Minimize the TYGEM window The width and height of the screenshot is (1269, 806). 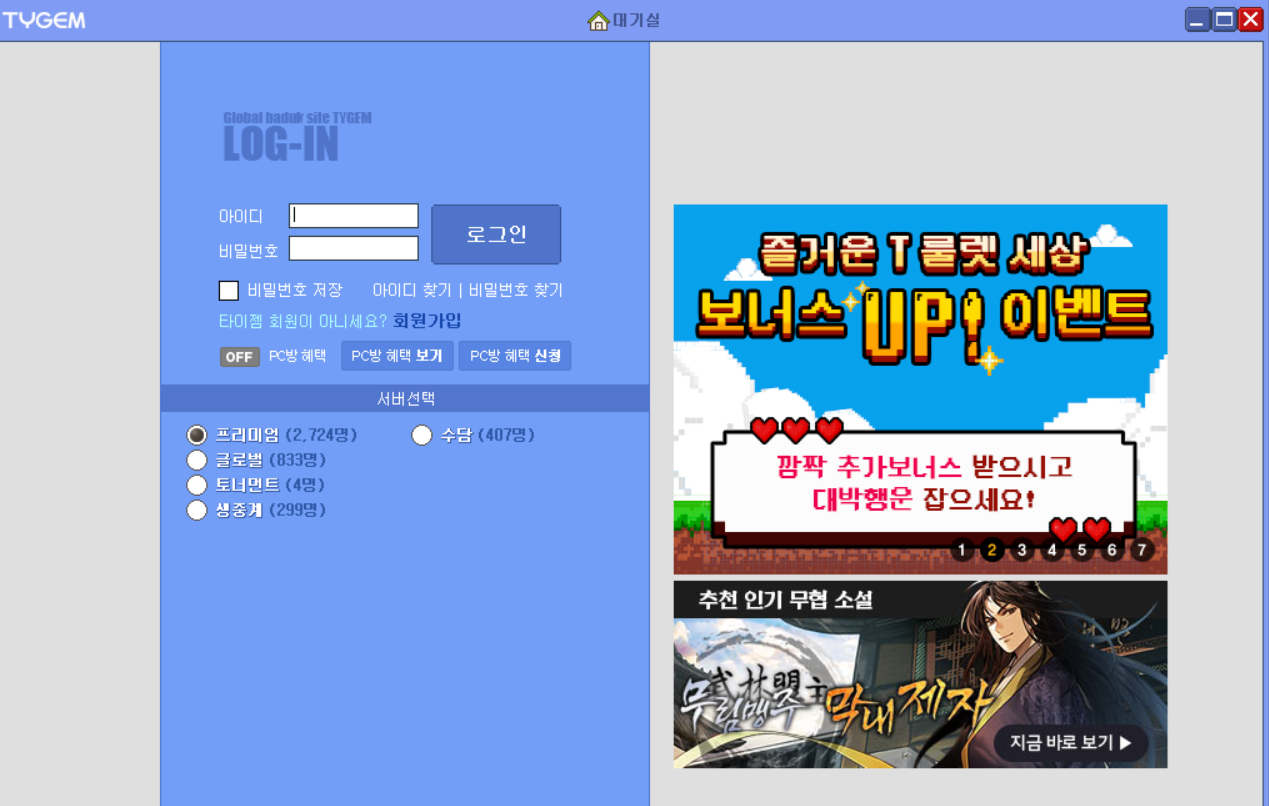(1198, 20)
